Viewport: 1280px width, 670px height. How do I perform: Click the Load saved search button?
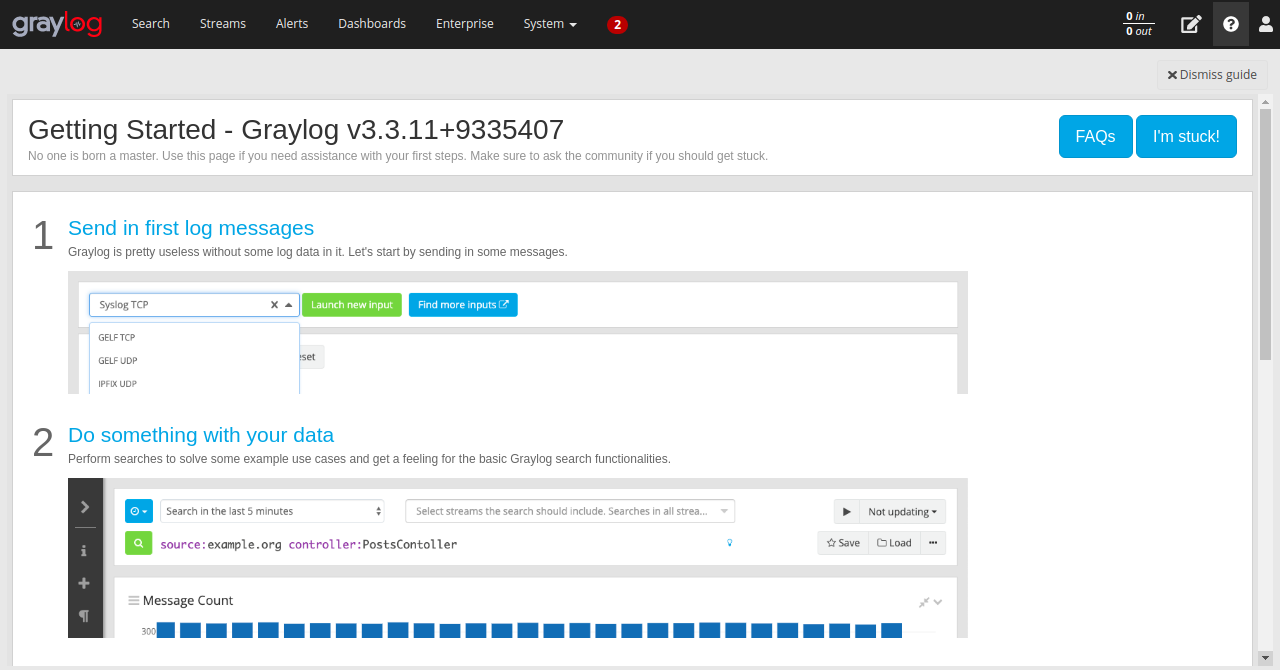pyautogui.click(x=894, y=543)
